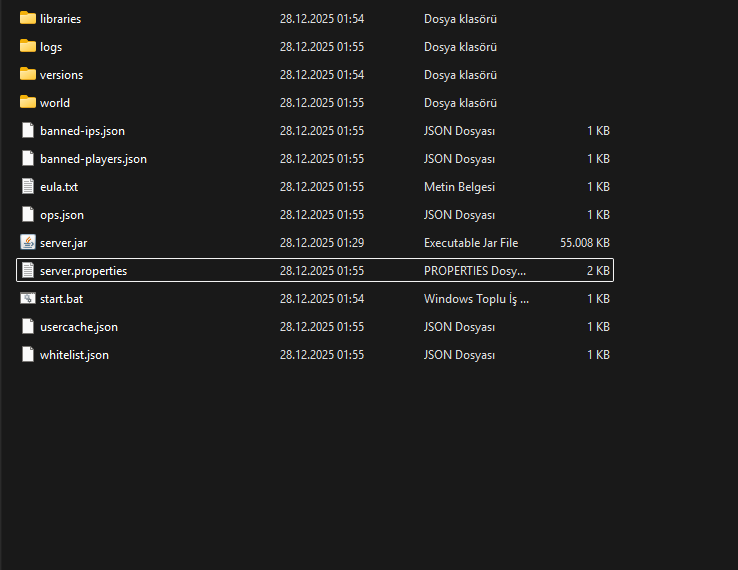Click the JSON Dosyası type of banned-players.json
Image resolution: width=738 pixels, height=570 pixels.
click(459, 159)
